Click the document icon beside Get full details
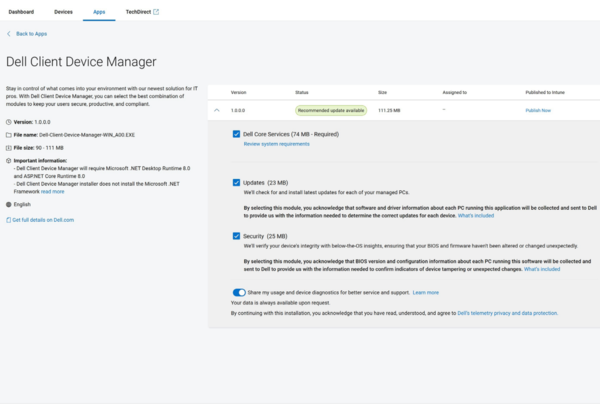This screenshot has height=404, width=600. tap(9, 219)
